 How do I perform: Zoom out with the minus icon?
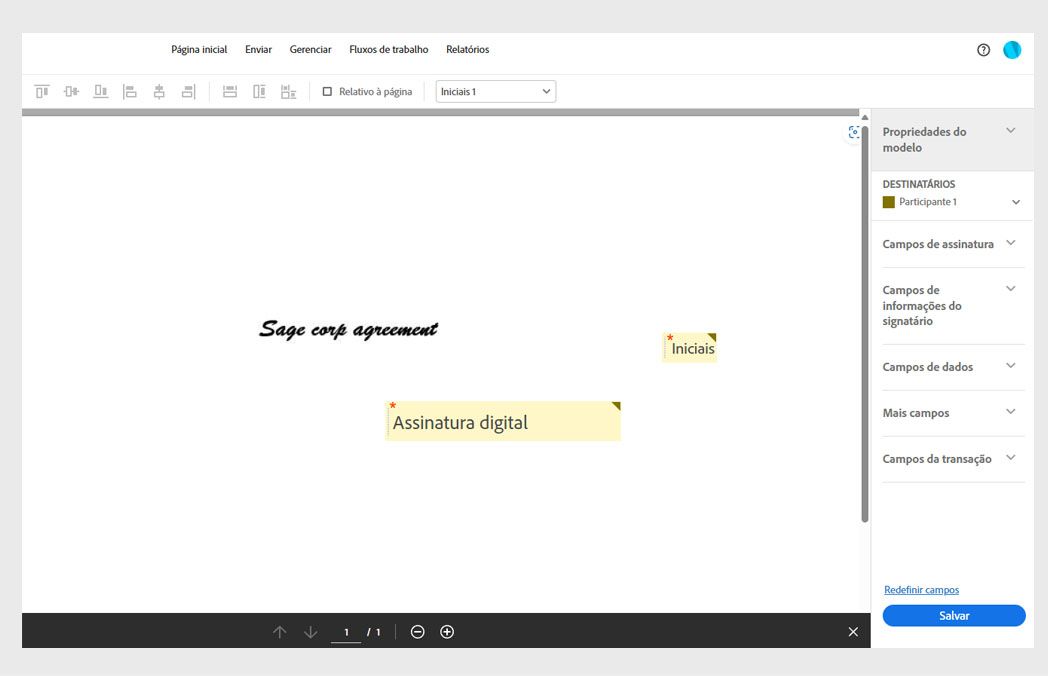tap(418, 632)
